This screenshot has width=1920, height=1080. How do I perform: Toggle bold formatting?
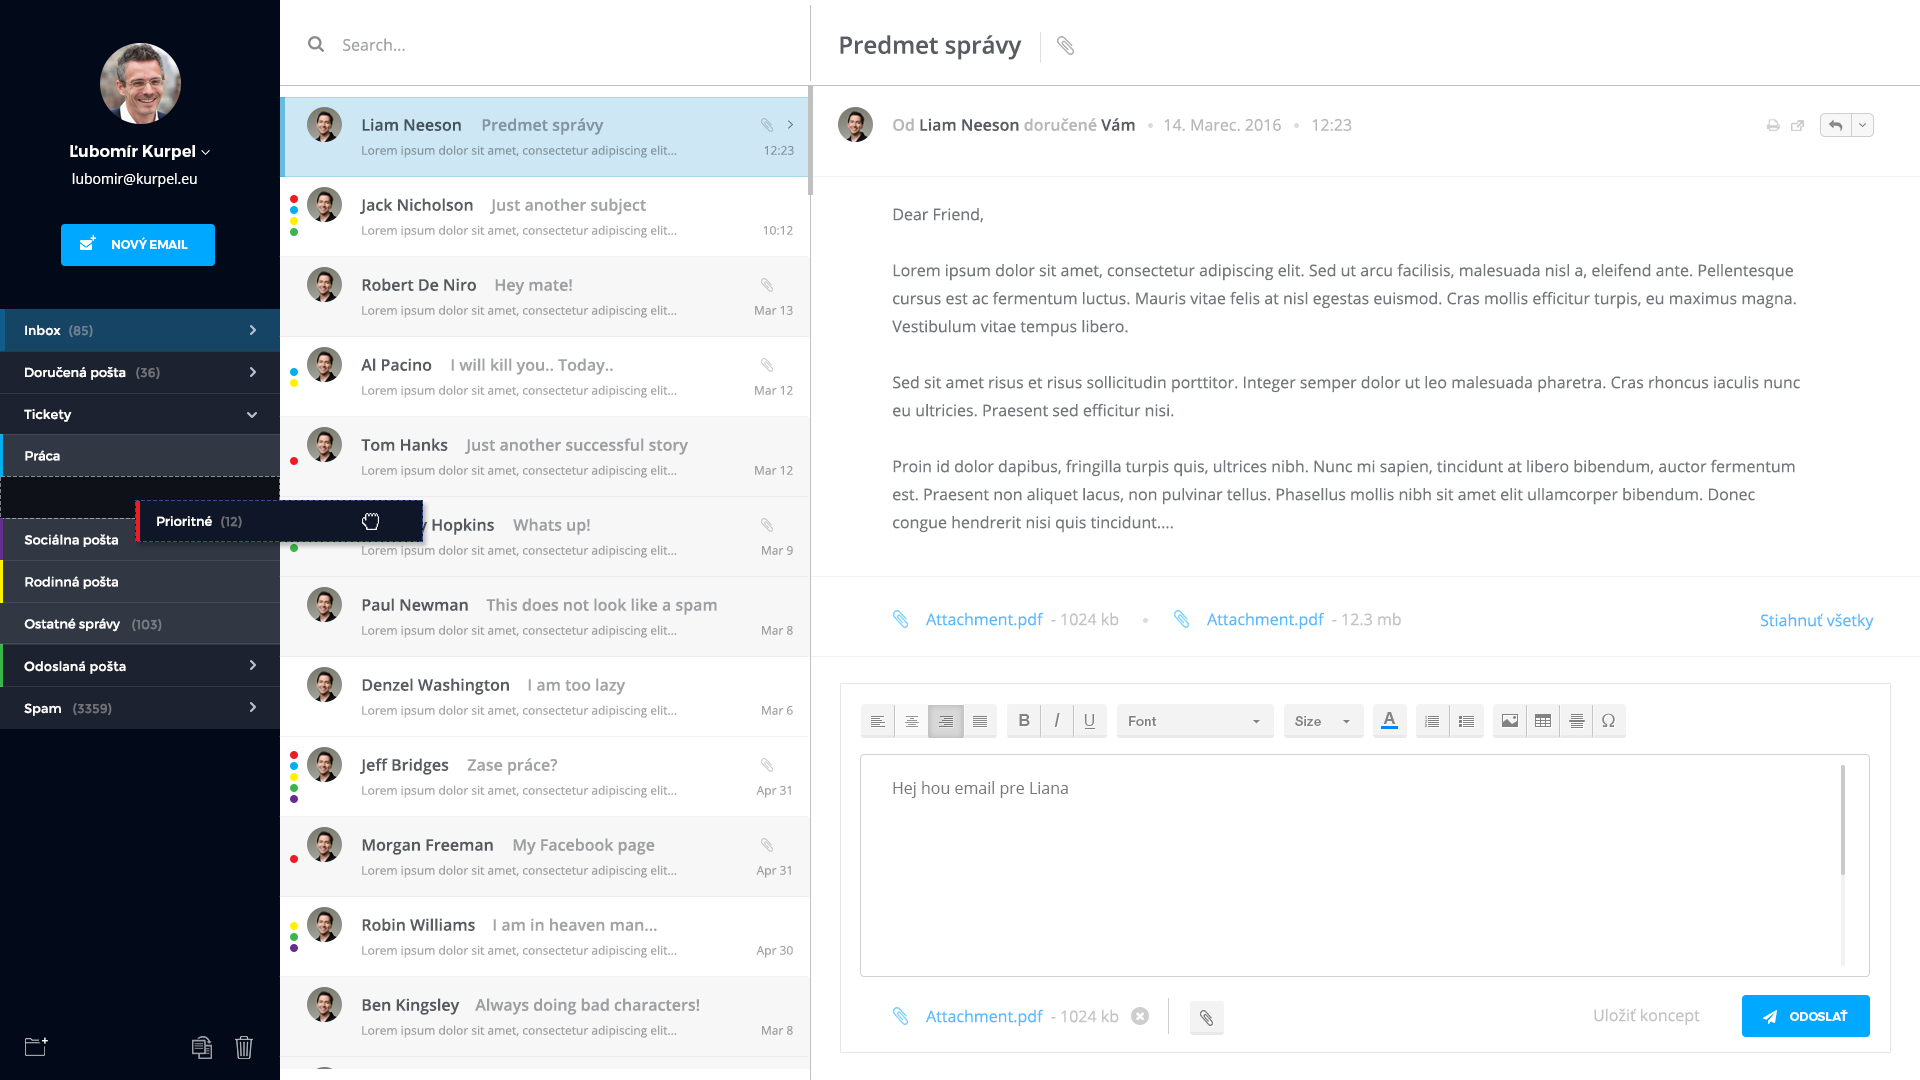tap(1023, 721)
